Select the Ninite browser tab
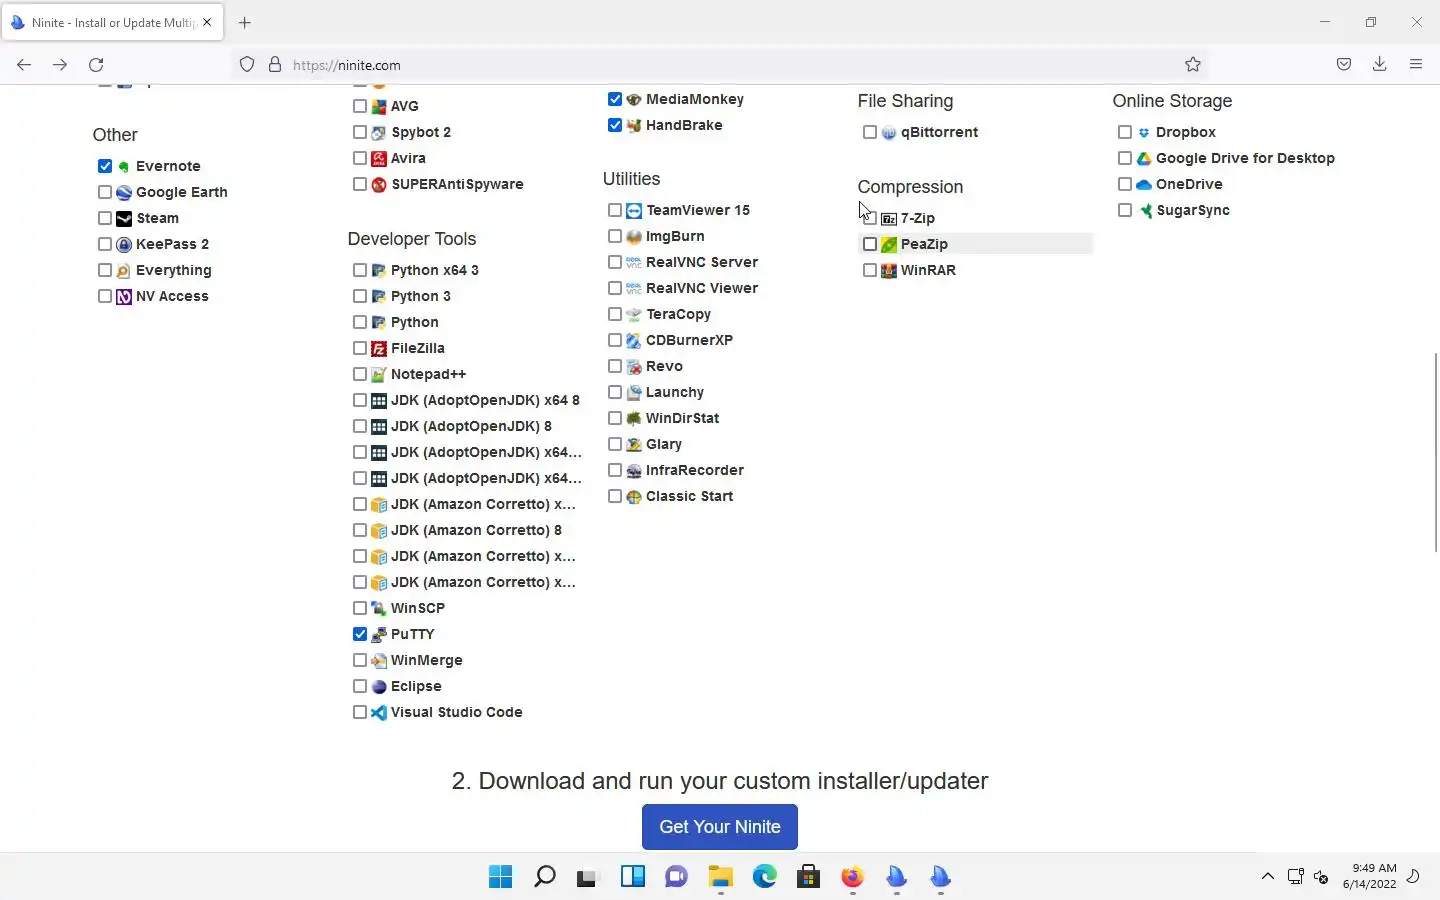 112,22
